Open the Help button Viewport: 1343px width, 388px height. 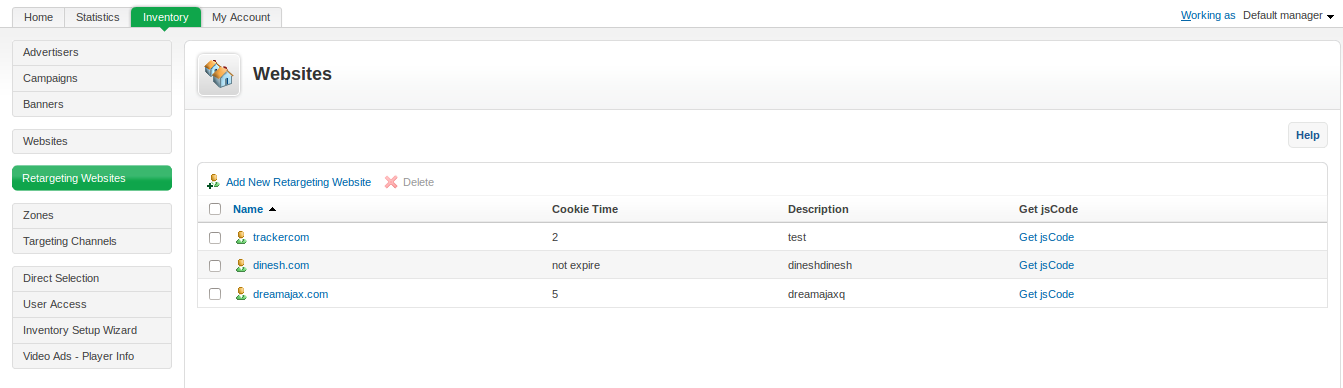[1307, 135]
